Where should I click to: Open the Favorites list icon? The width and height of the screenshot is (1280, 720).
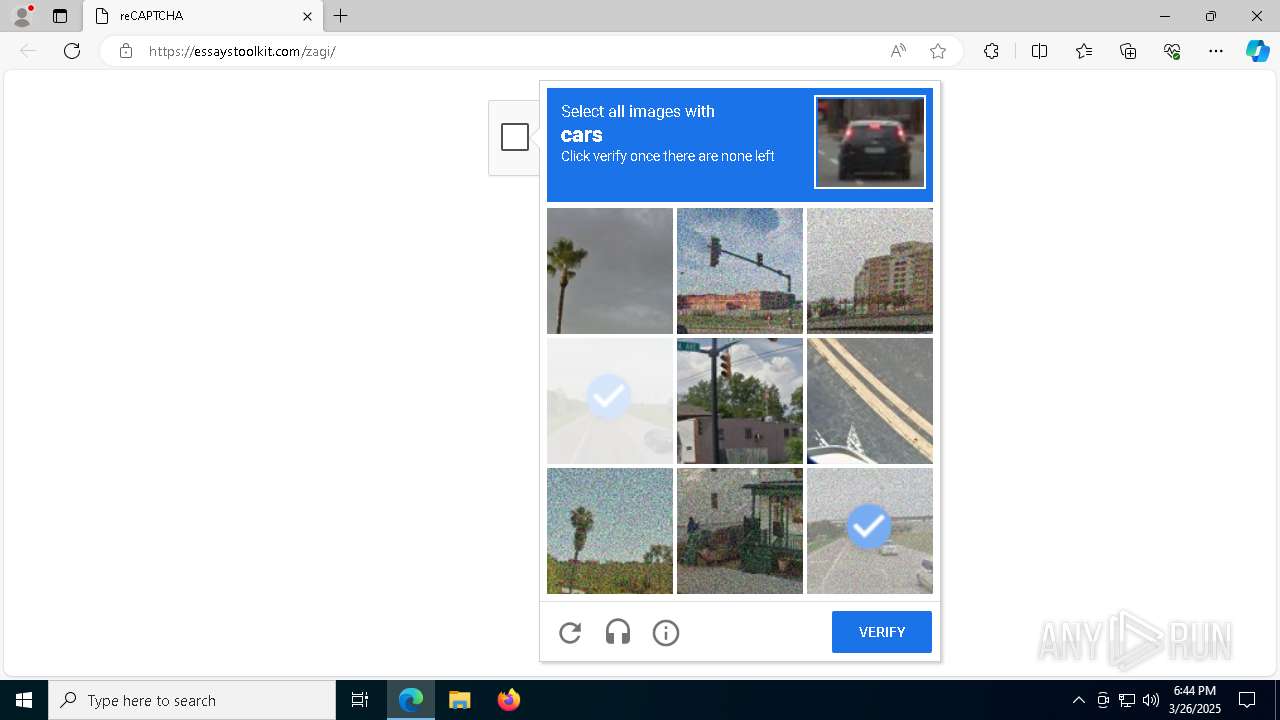coord(1084,51)
